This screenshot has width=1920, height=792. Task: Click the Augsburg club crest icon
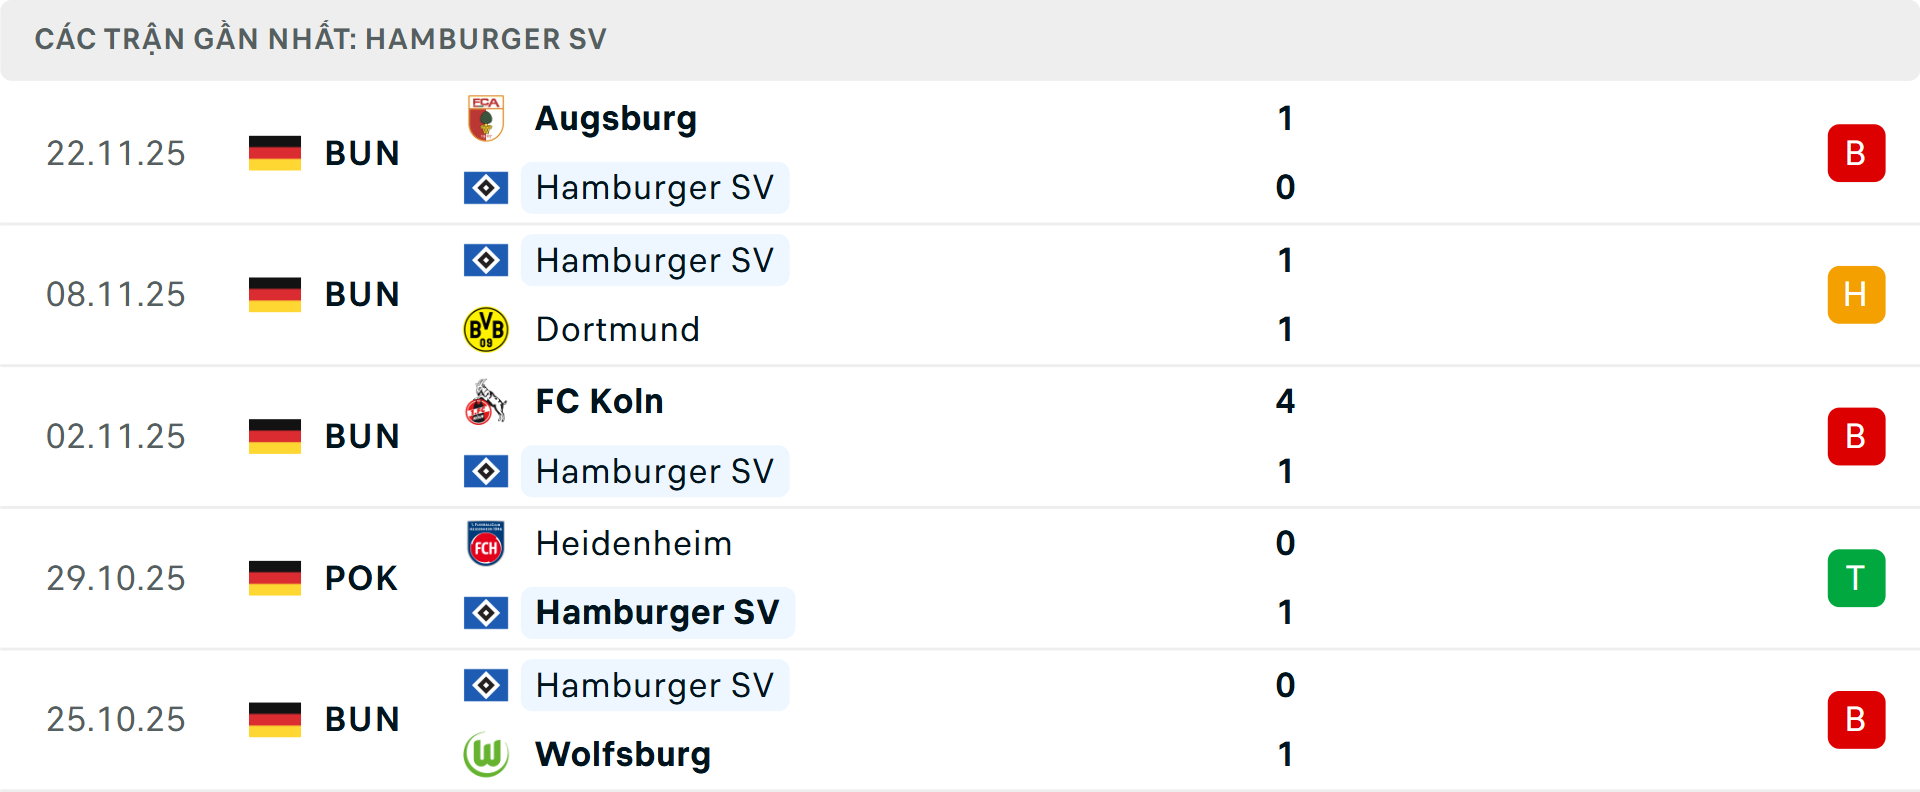486,118
